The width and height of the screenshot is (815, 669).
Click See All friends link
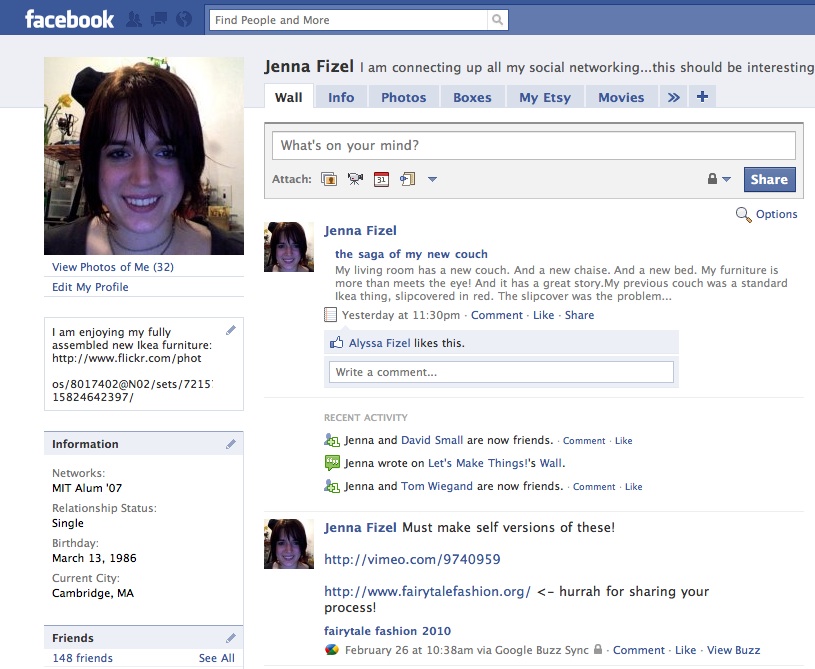pyautogui.click(x=217, y=658)
